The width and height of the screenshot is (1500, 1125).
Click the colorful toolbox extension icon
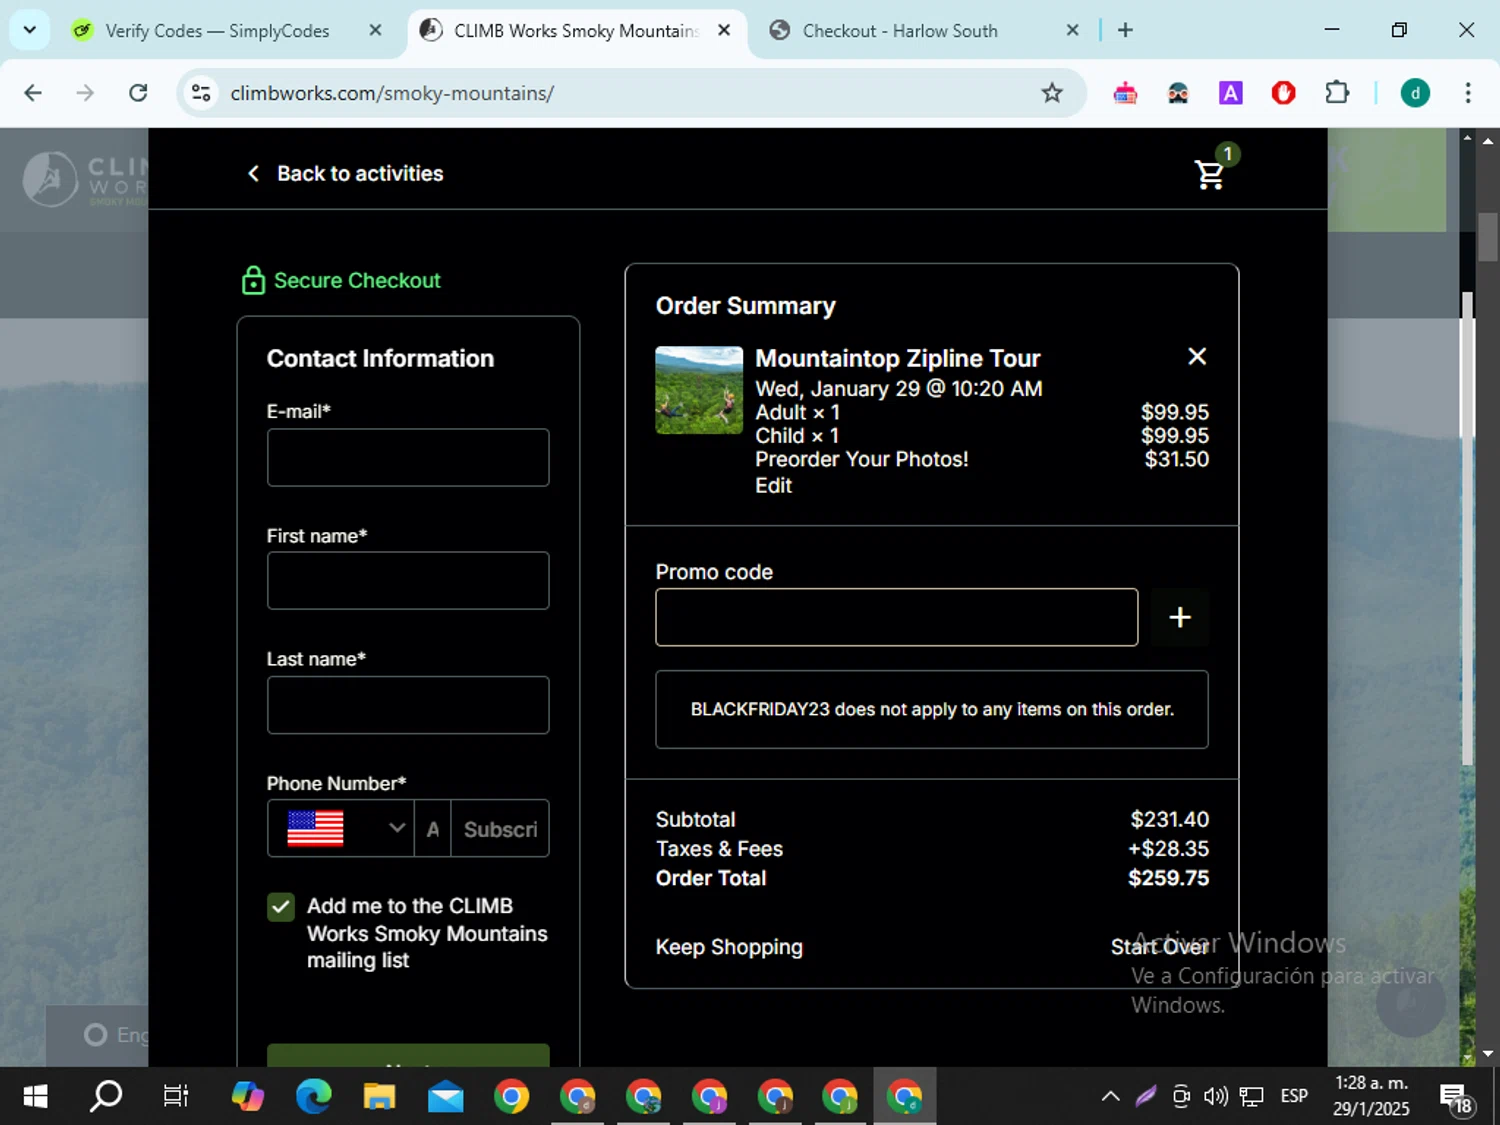pos(1125,93)
